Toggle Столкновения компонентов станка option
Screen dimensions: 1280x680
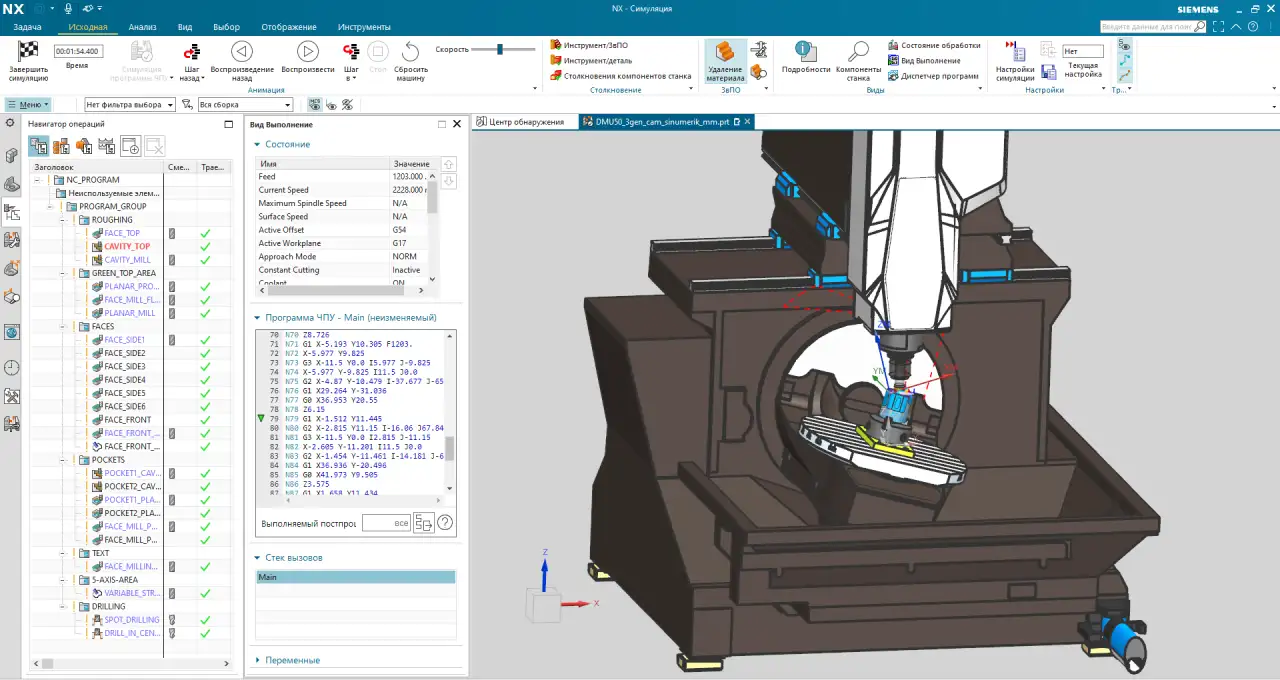(x=620, y=75)
